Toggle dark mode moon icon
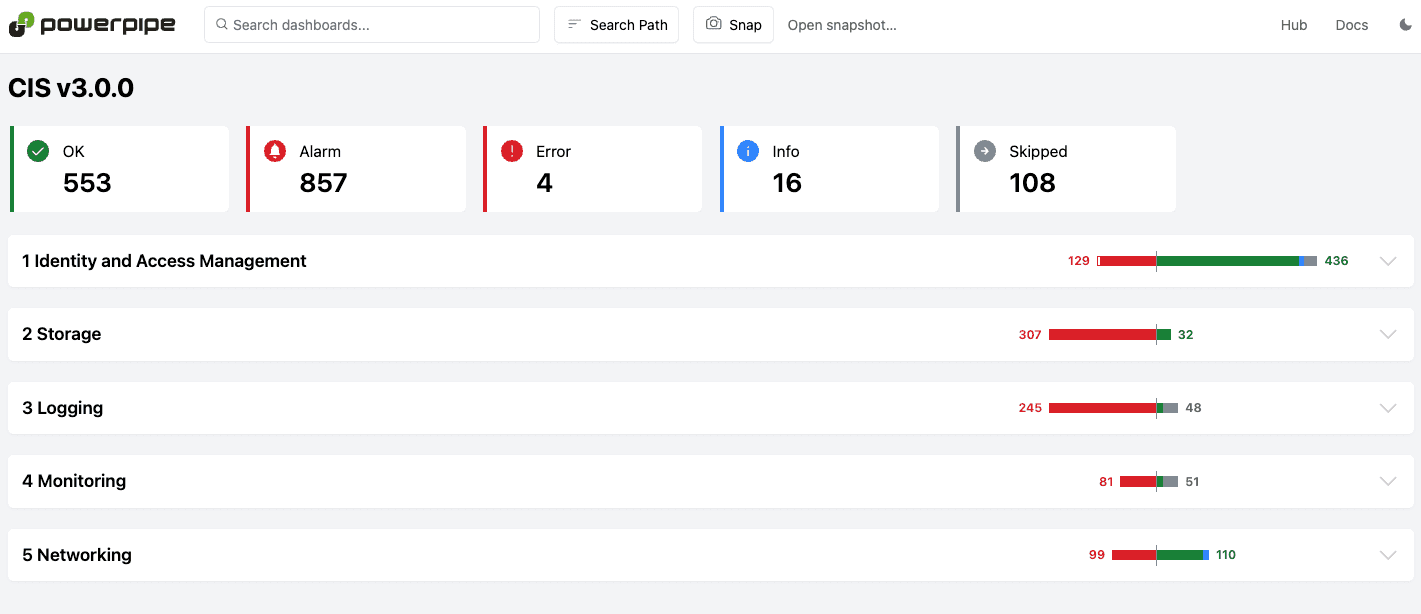 pos(1405,25)
